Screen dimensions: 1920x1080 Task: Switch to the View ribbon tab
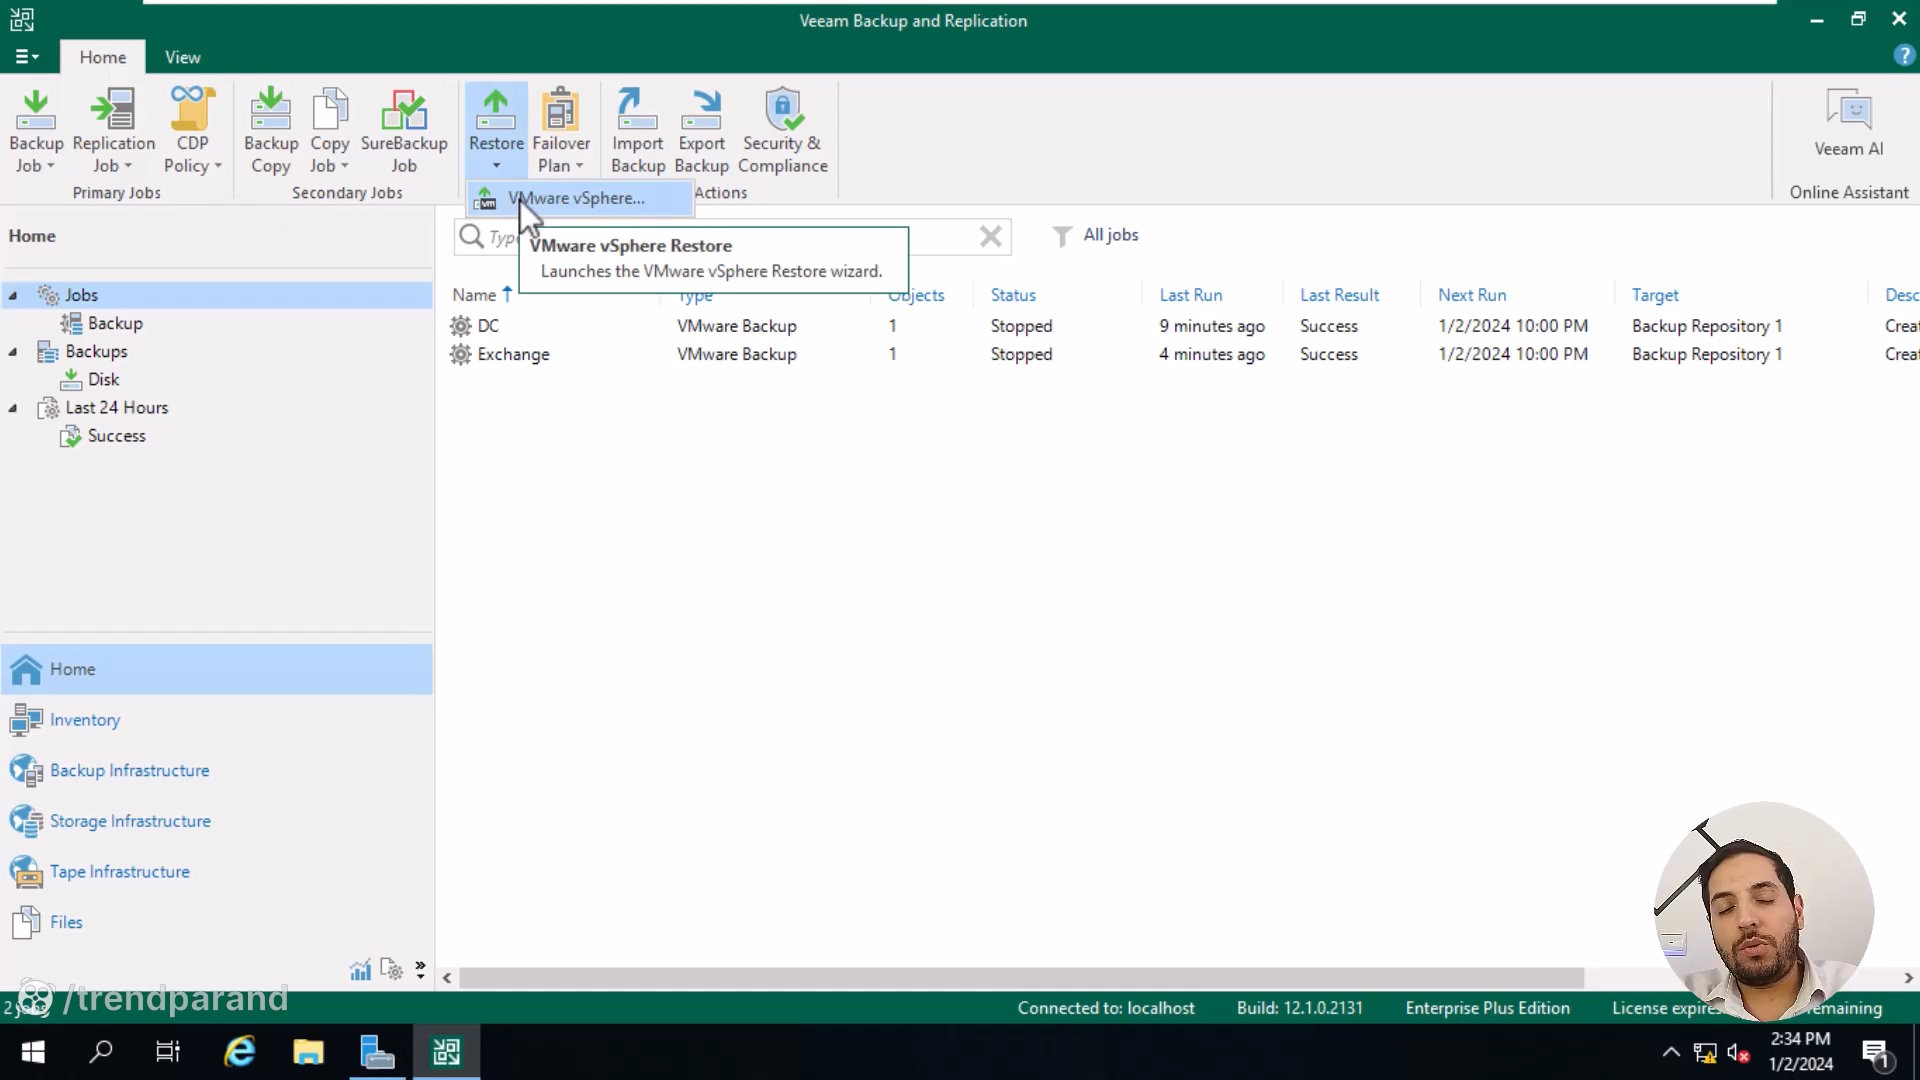[x=182, y=57]
